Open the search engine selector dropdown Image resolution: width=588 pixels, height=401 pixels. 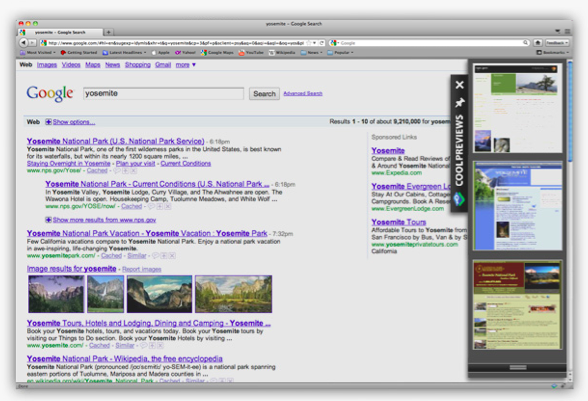tap(333, 43)
